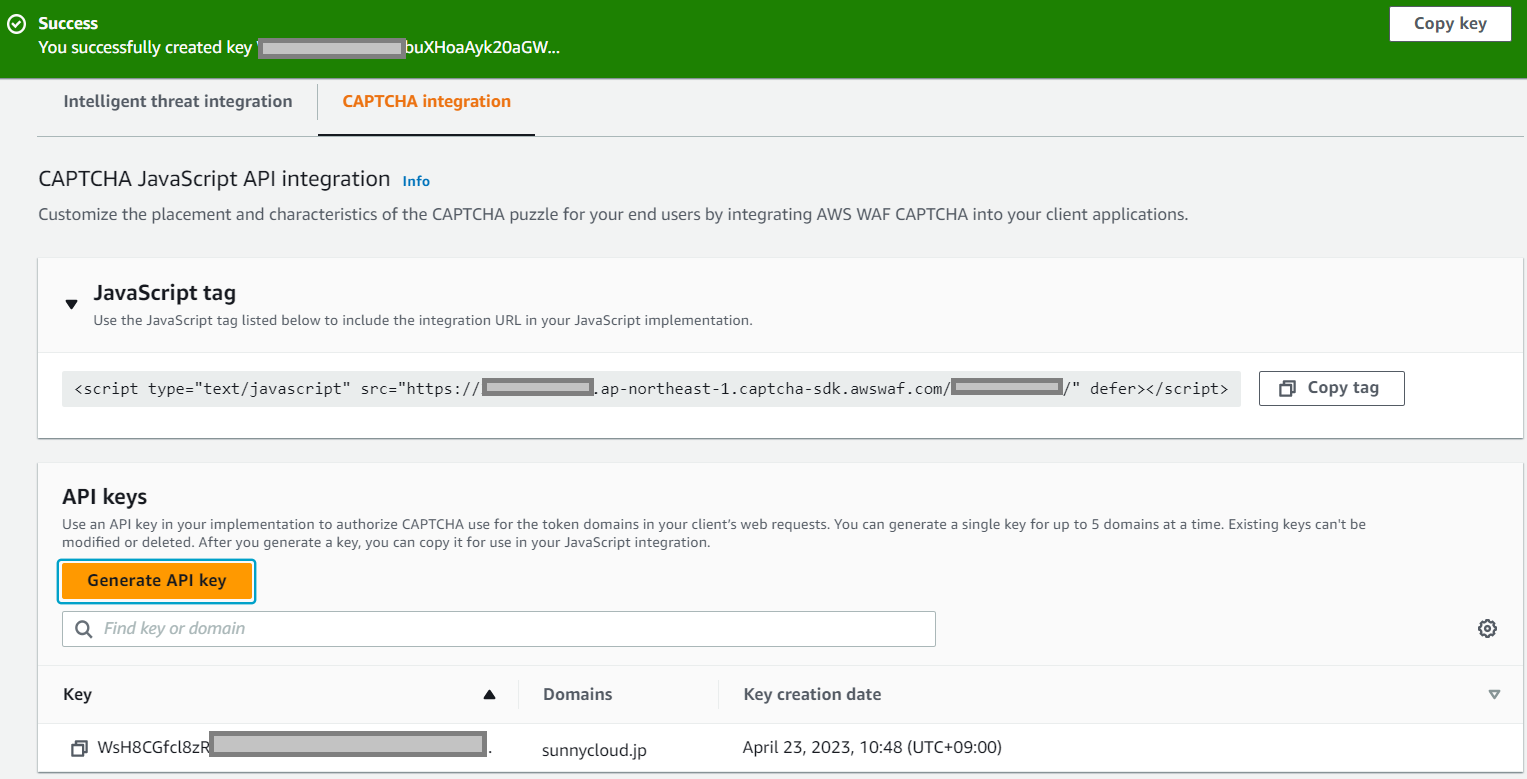Open the Info link beside CAPTCHA JavaScript API
This screenshot has width=1527, height=779.
tap(416, 181)
